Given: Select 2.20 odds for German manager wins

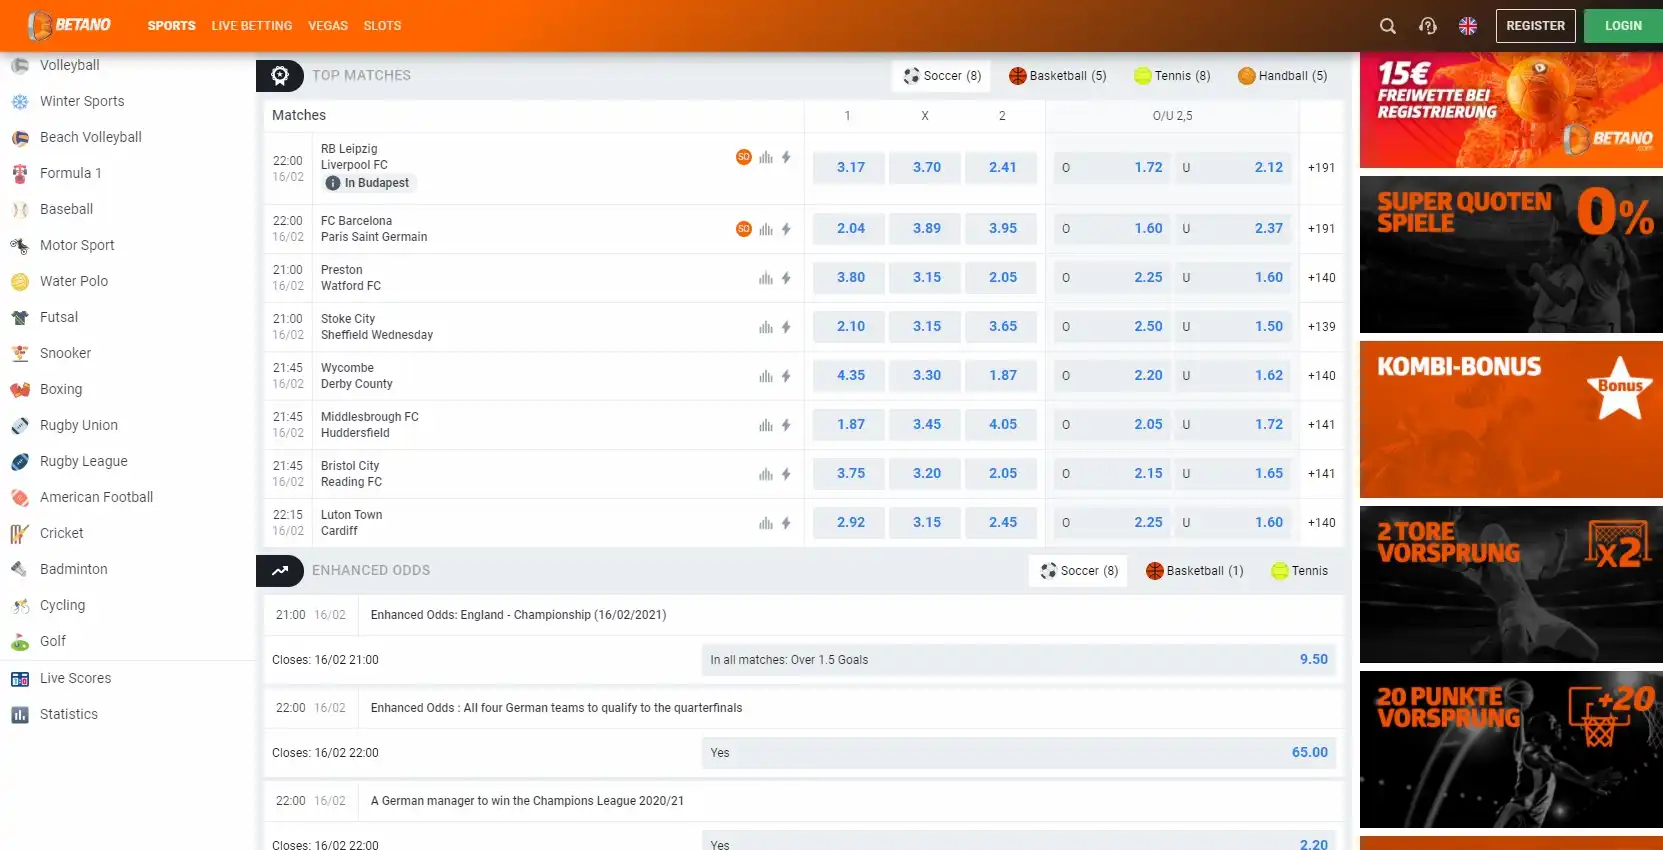Looking at the screenshot, I should point(1019,841).
